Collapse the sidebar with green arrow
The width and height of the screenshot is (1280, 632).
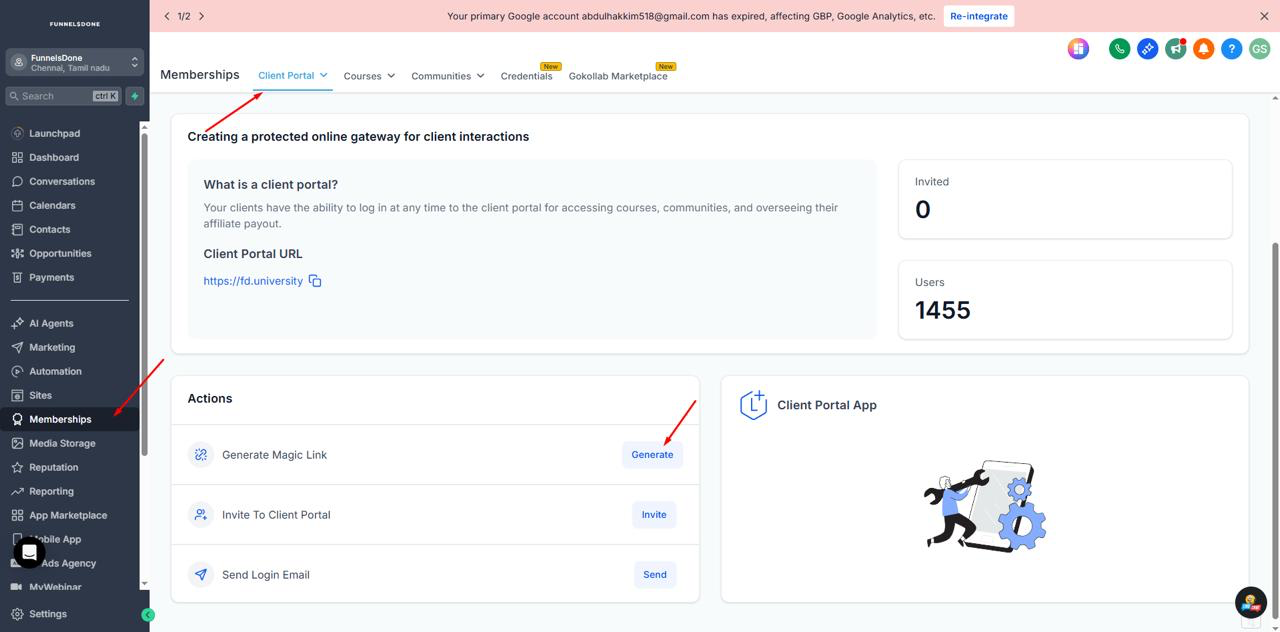(148, 615)
